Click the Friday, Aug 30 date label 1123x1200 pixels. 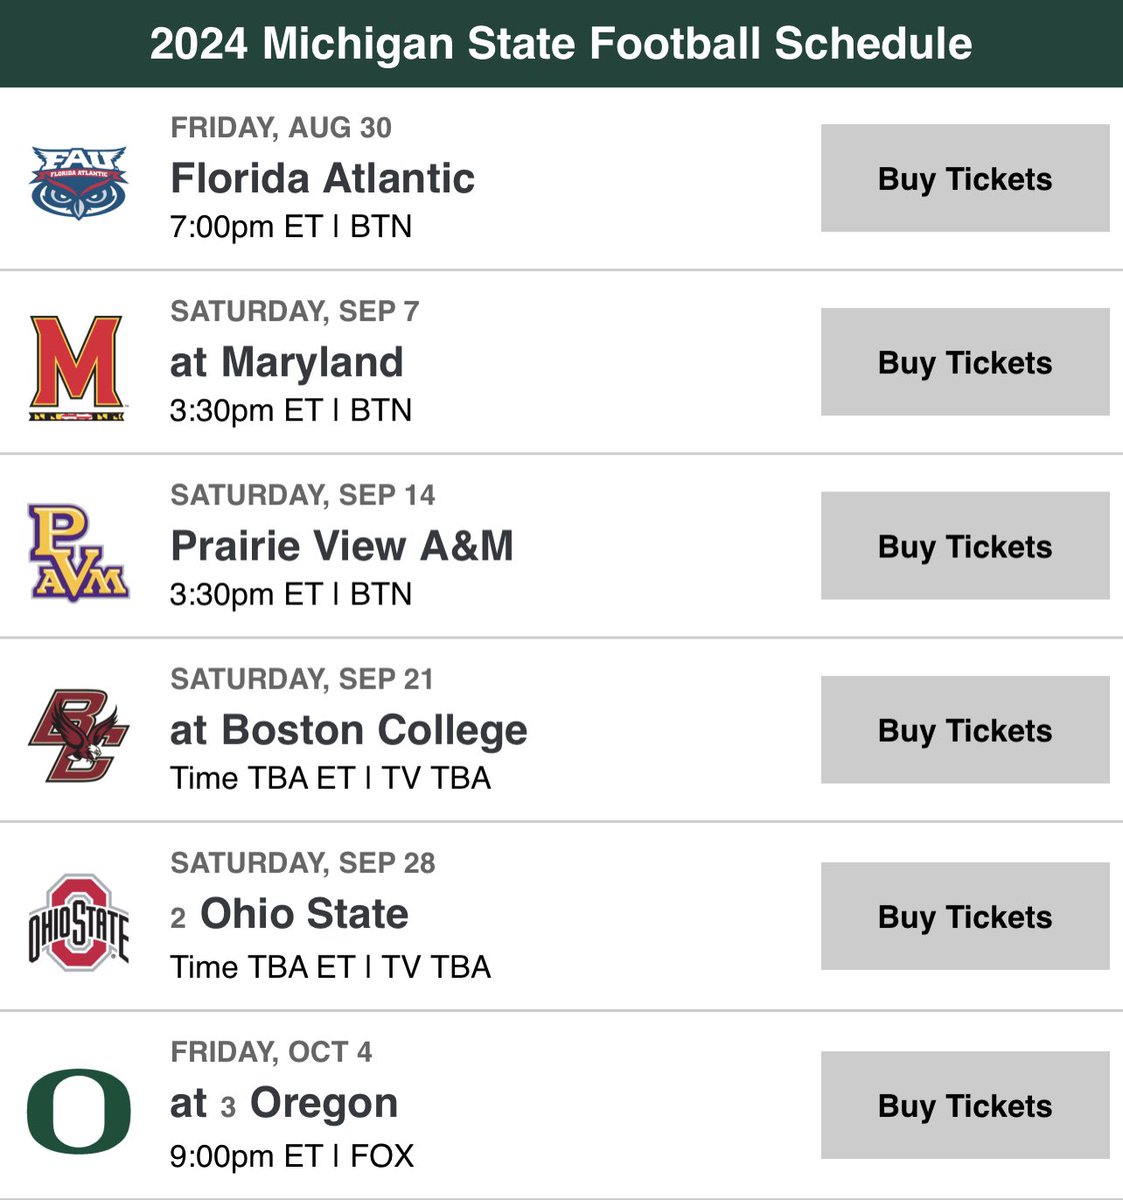[x=281, y=128]
